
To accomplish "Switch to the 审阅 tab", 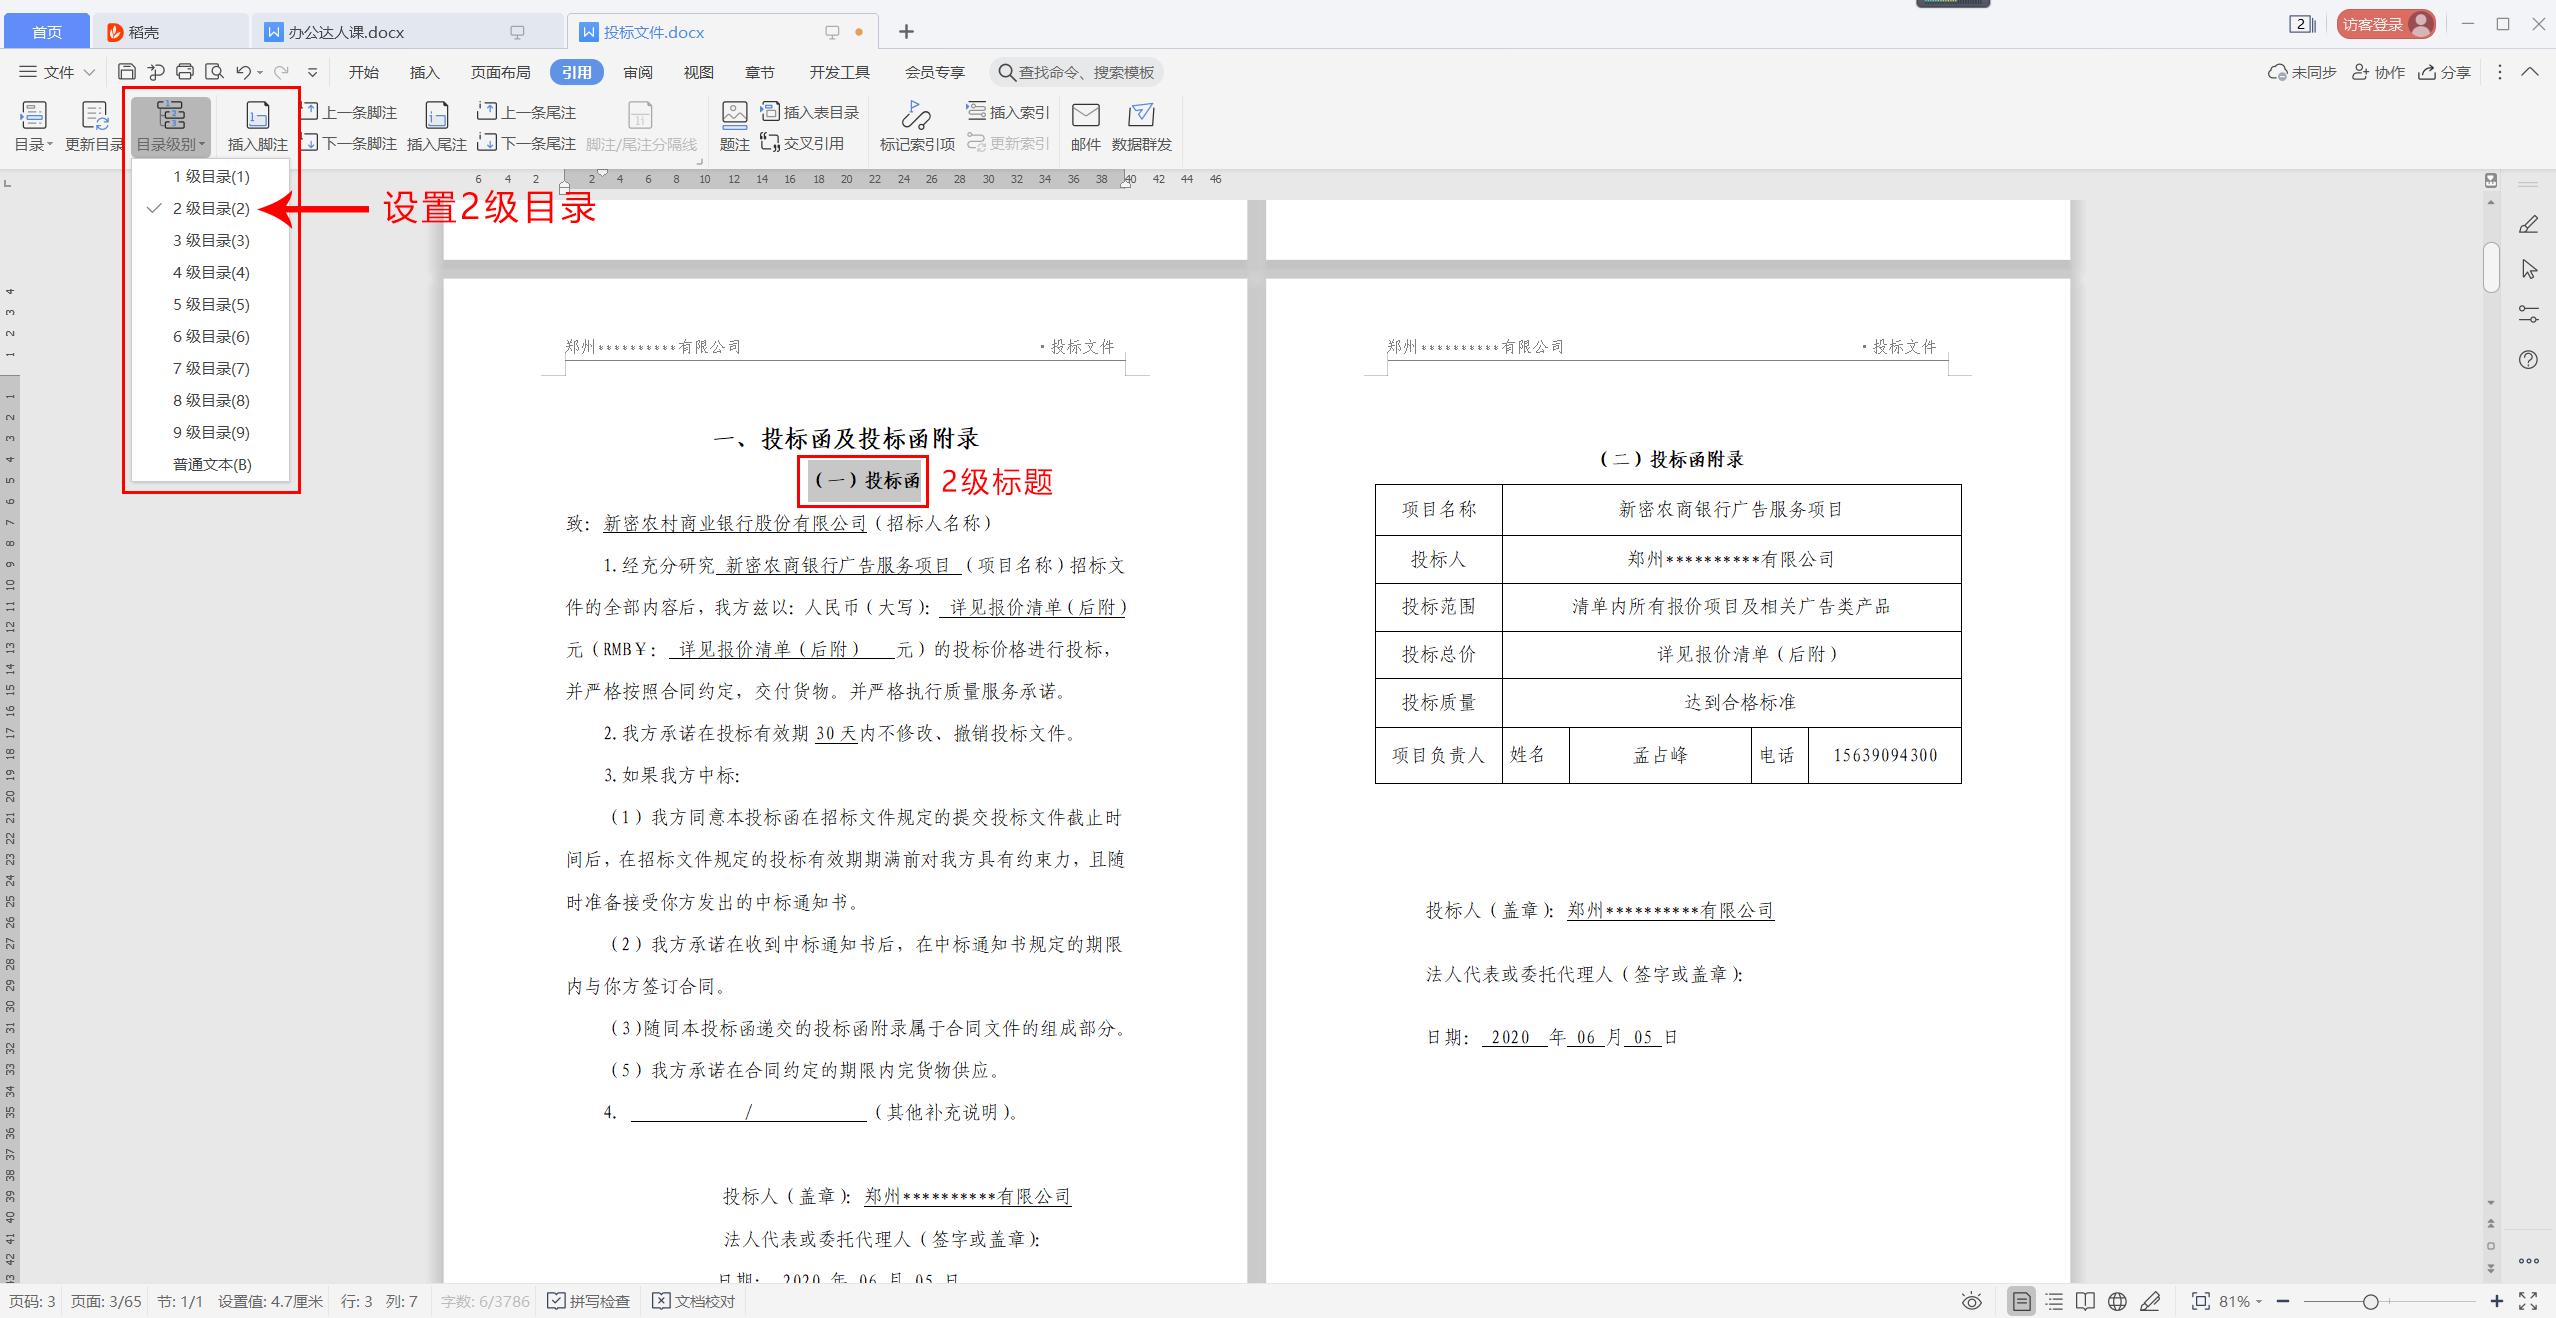I will pos(638,72).
